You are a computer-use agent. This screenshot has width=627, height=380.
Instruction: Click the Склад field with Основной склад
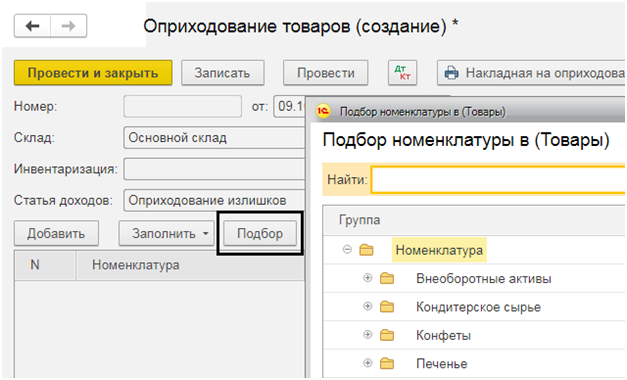[x=215, y=138]
